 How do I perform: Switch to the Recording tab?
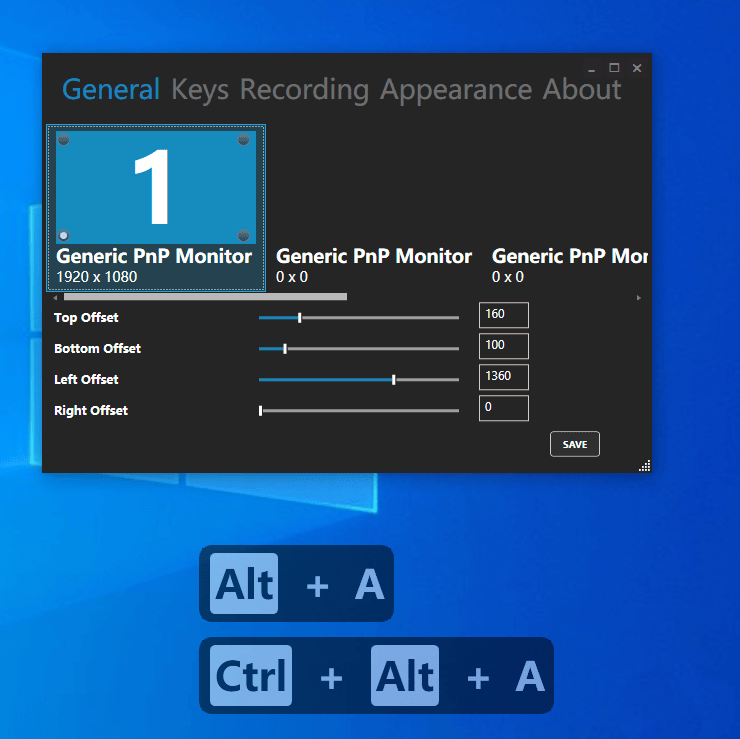pos(304,90)
